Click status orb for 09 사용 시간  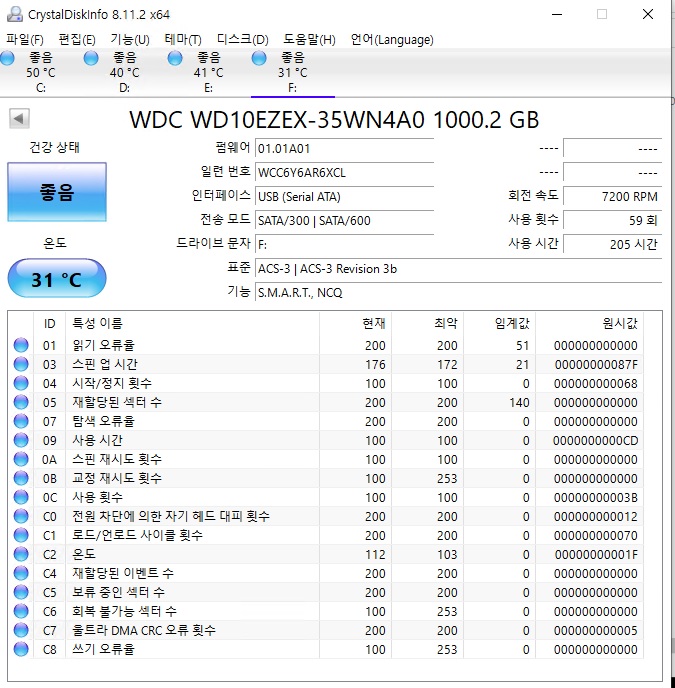pos(21,441)
